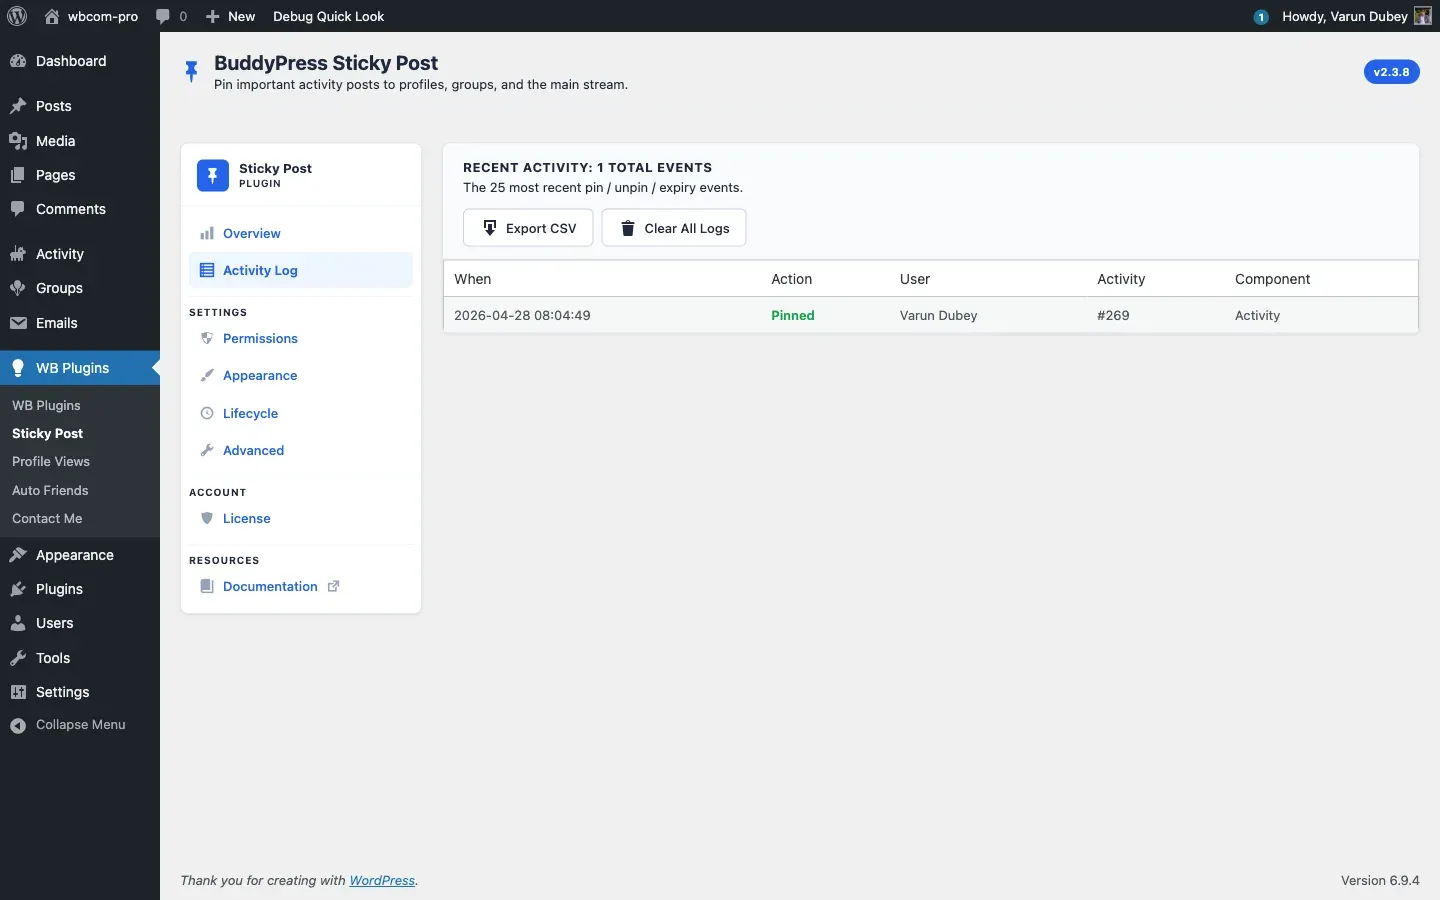This screenshot has height=900, width=1440.
Task: Open Profile Views submenu item
Action: pyautogui.click(x=51, y=461)
